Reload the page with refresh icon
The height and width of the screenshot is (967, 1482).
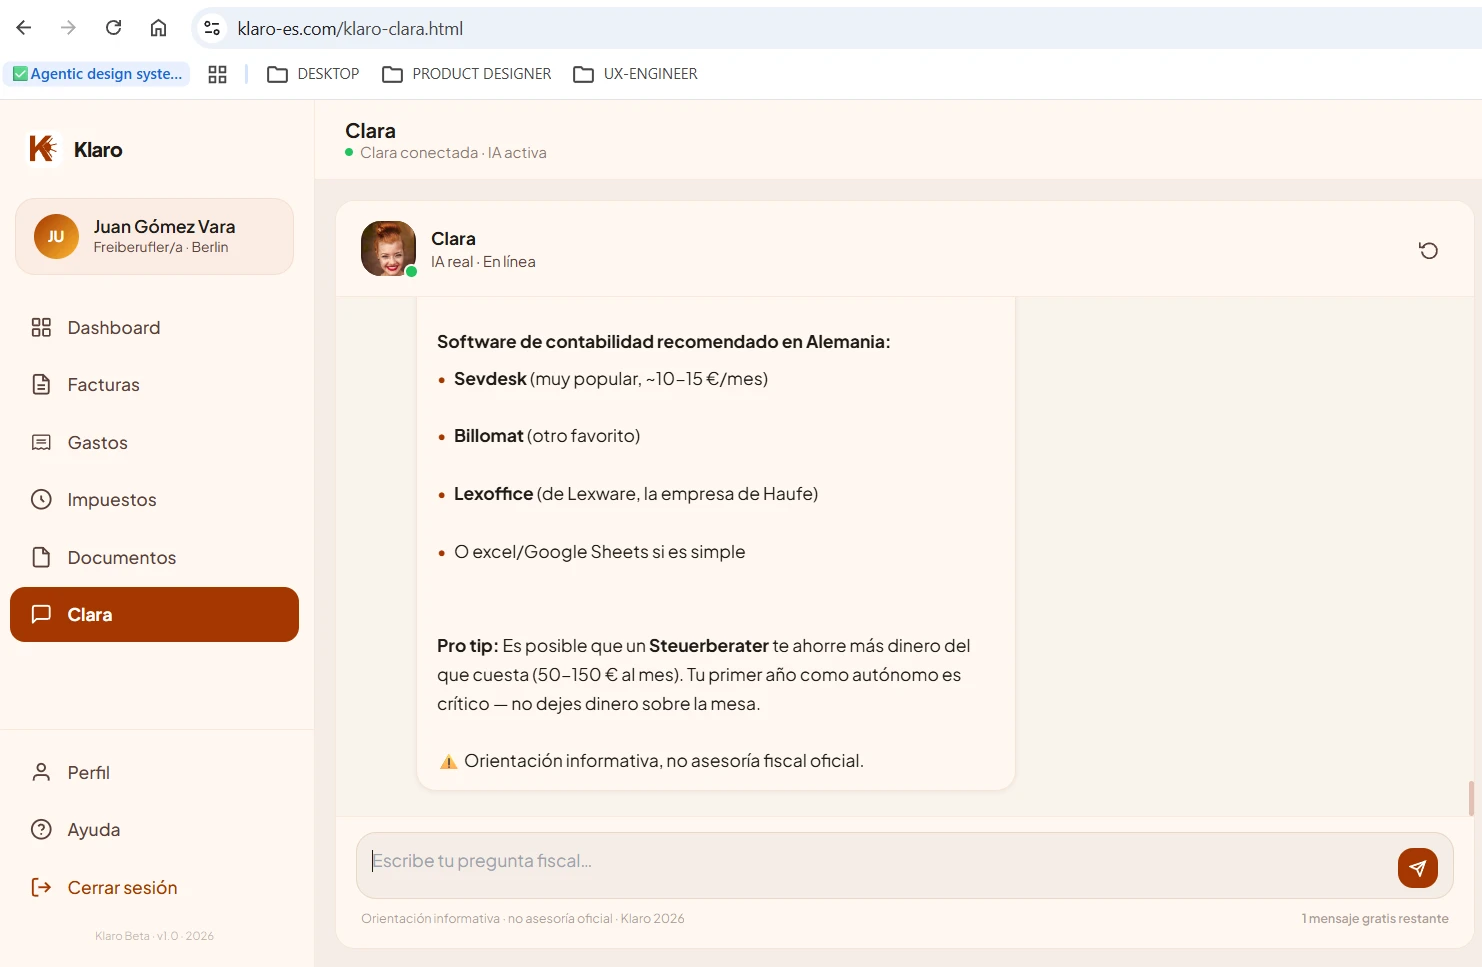(113, 28)
